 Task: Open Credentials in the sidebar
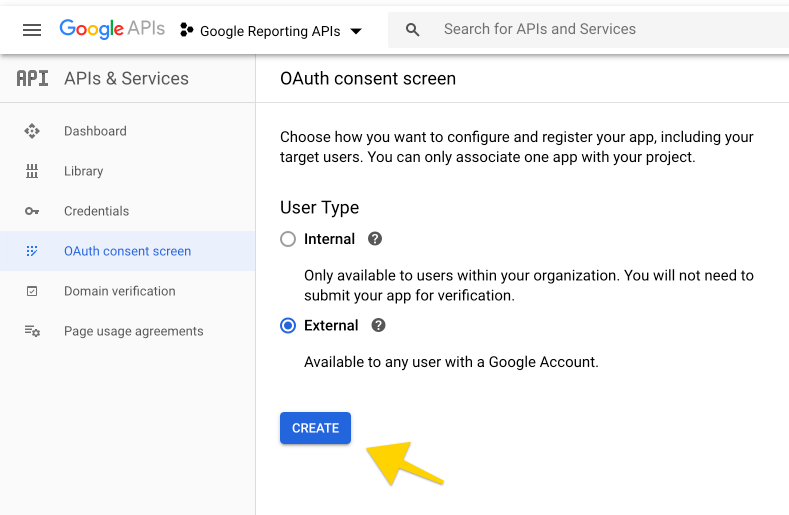[127, 211]
